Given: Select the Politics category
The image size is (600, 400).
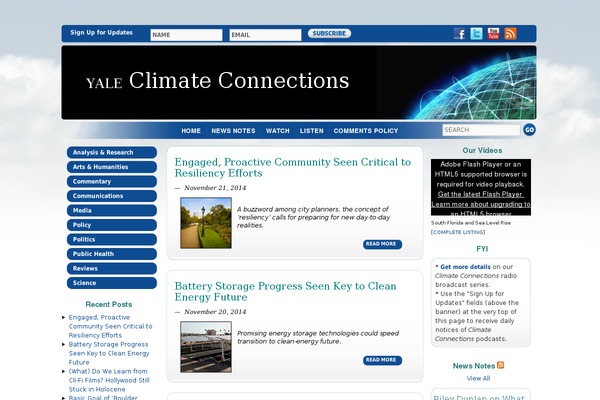Looking at the screenshot, I should click(112, 240).
